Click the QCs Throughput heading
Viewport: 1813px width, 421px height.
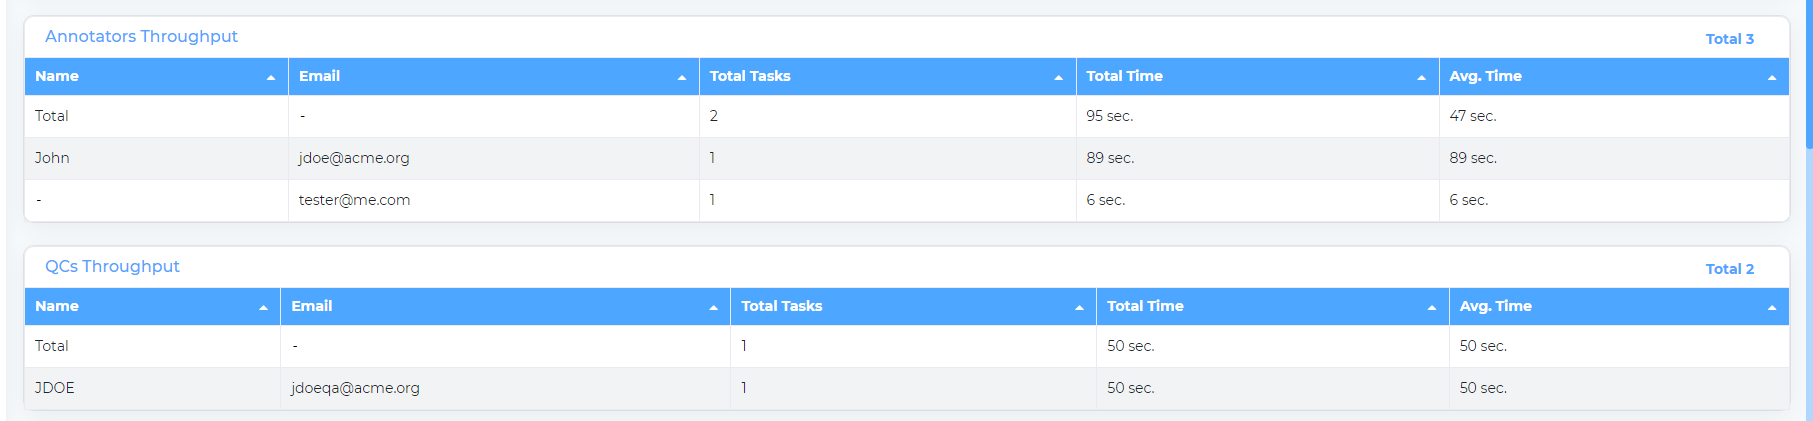point(112,267)
